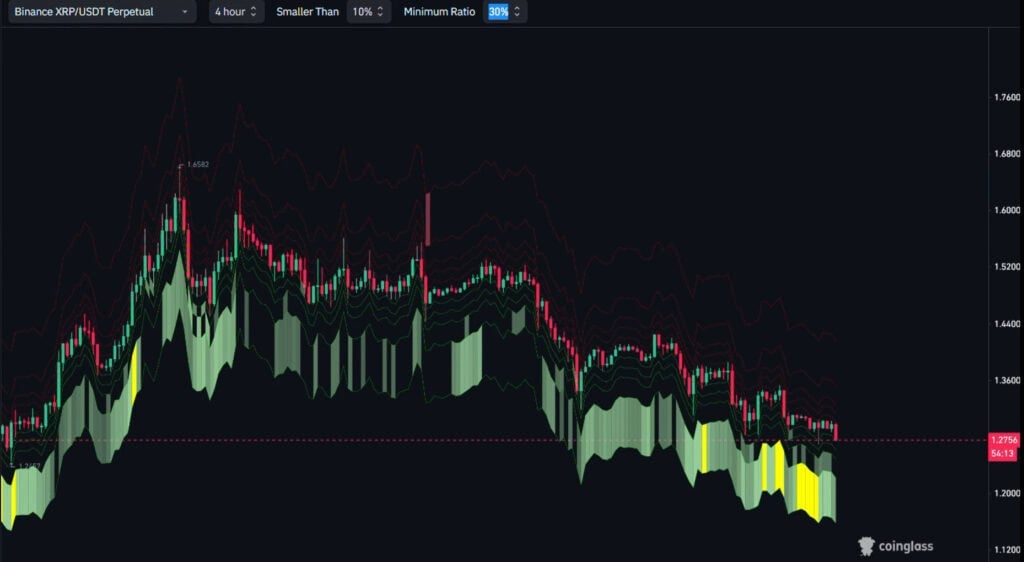Click the 1.2756 current price label
This screenshot has width=1024, height=562.
click(x=1003, y=440)
